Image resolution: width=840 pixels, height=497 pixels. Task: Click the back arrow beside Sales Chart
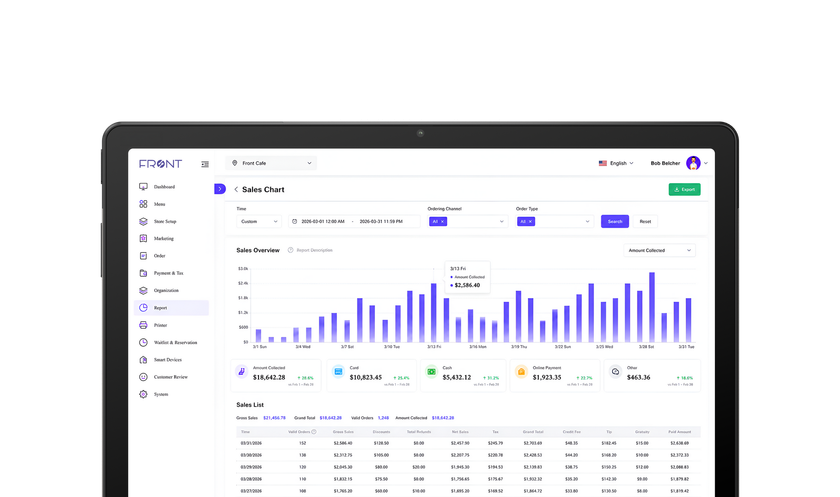pos(236,190)
